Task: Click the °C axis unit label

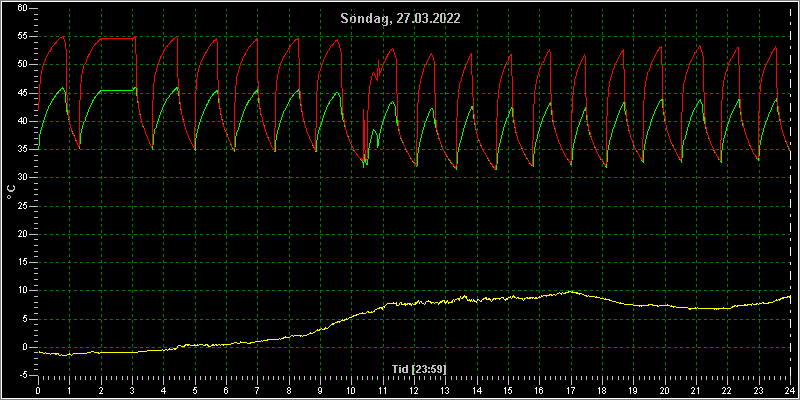Action: click(11, 192)
